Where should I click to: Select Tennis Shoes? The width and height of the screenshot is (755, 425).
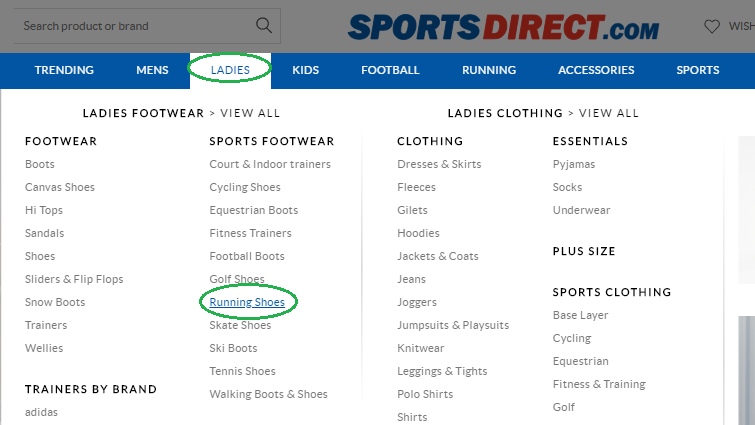point(243,371)
